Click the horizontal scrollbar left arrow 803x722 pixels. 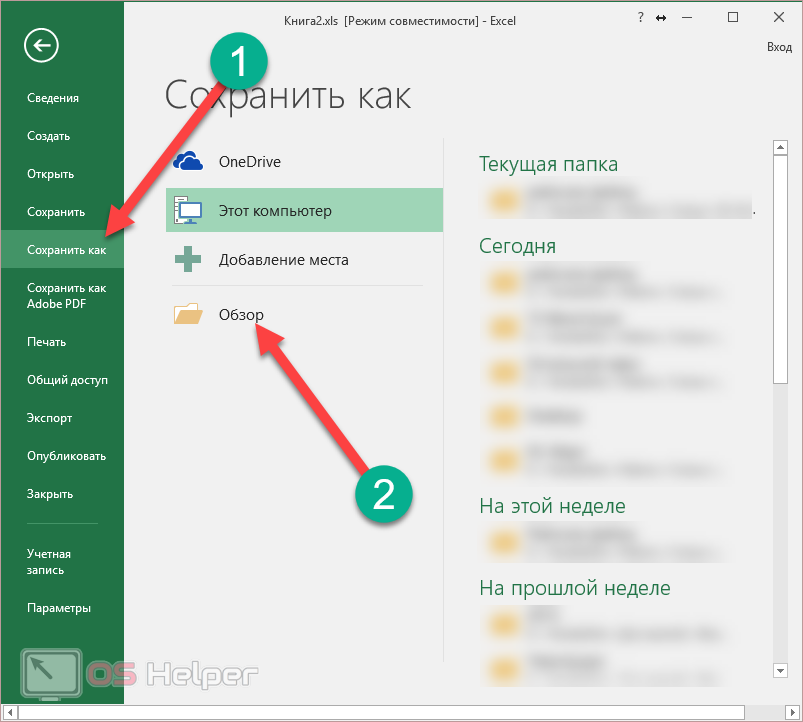[10, 712]
